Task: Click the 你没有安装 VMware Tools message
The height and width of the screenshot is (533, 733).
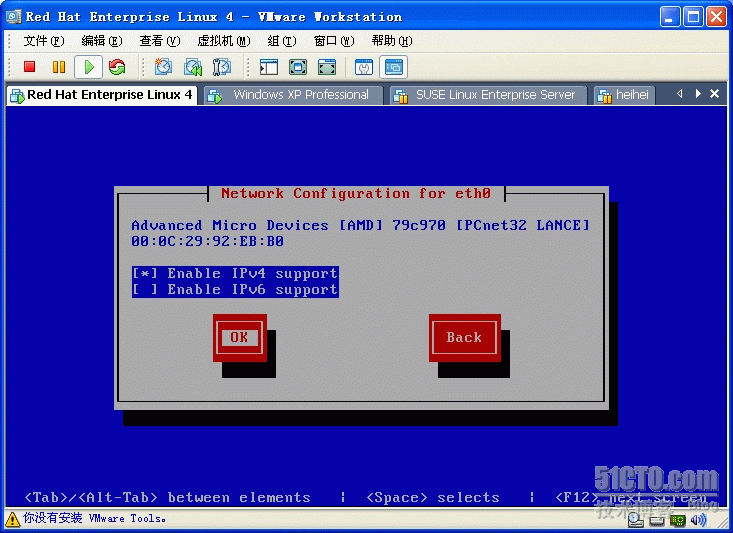Action: 94,518
